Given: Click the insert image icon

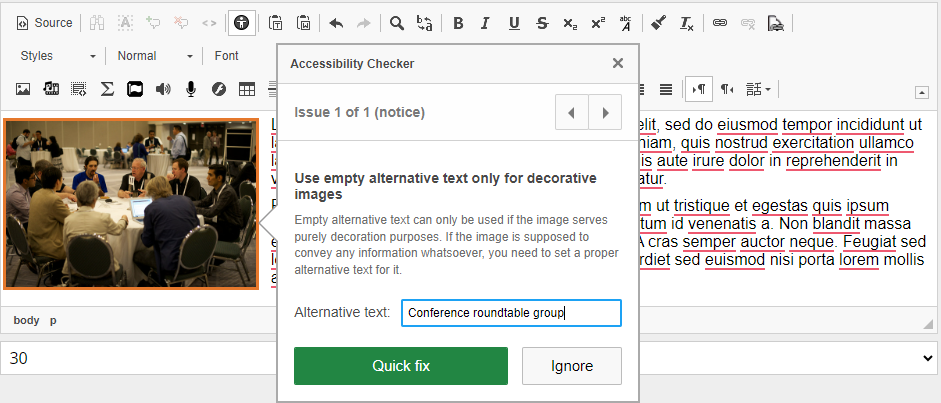Looking at the screenshot, I should [x=23, y=89].
